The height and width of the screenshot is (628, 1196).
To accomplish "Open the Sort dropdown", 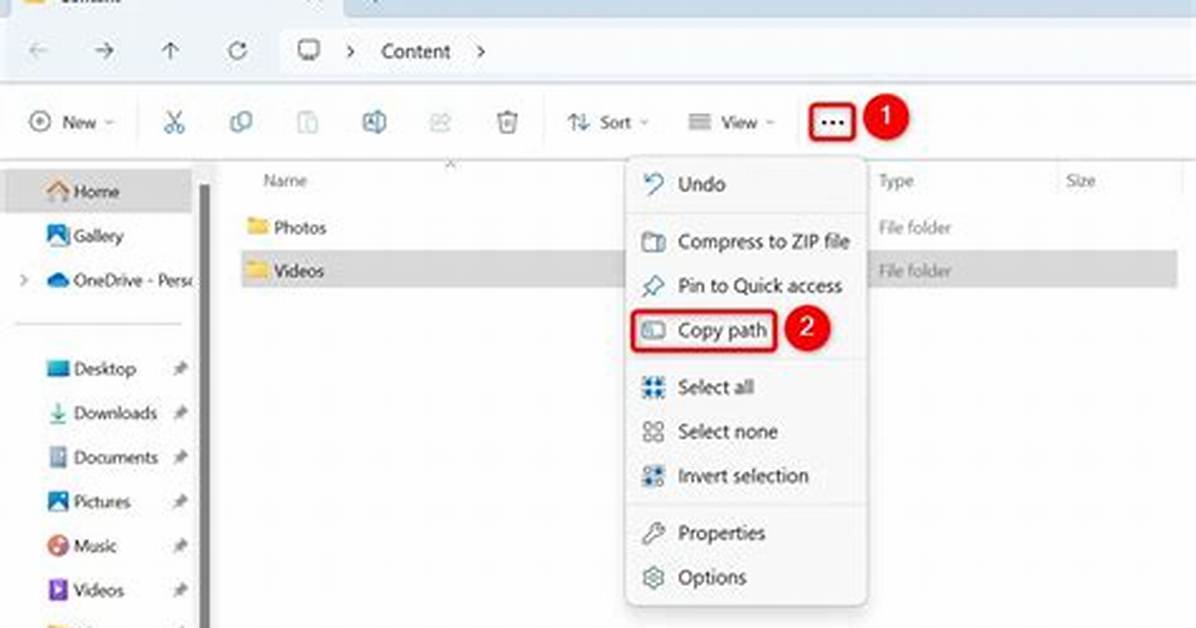I will tap(608, 122).
